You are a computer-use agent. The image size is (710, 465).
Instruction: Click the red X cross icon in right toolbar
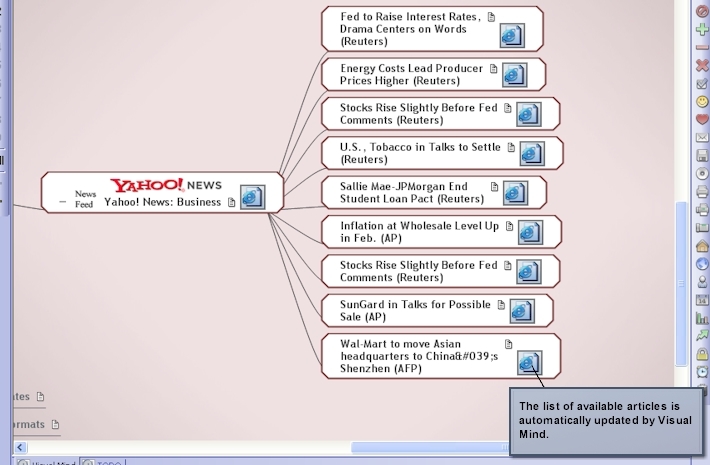(x=702, y=65)
